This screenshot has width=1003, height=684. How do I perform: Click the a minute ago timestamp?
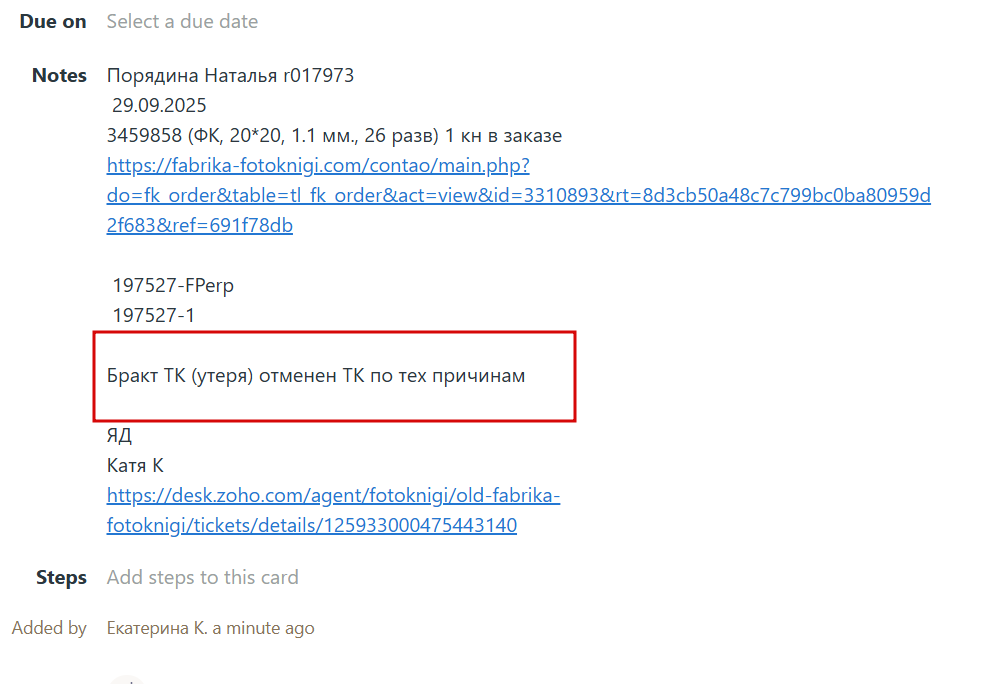(x=264, y=628)
